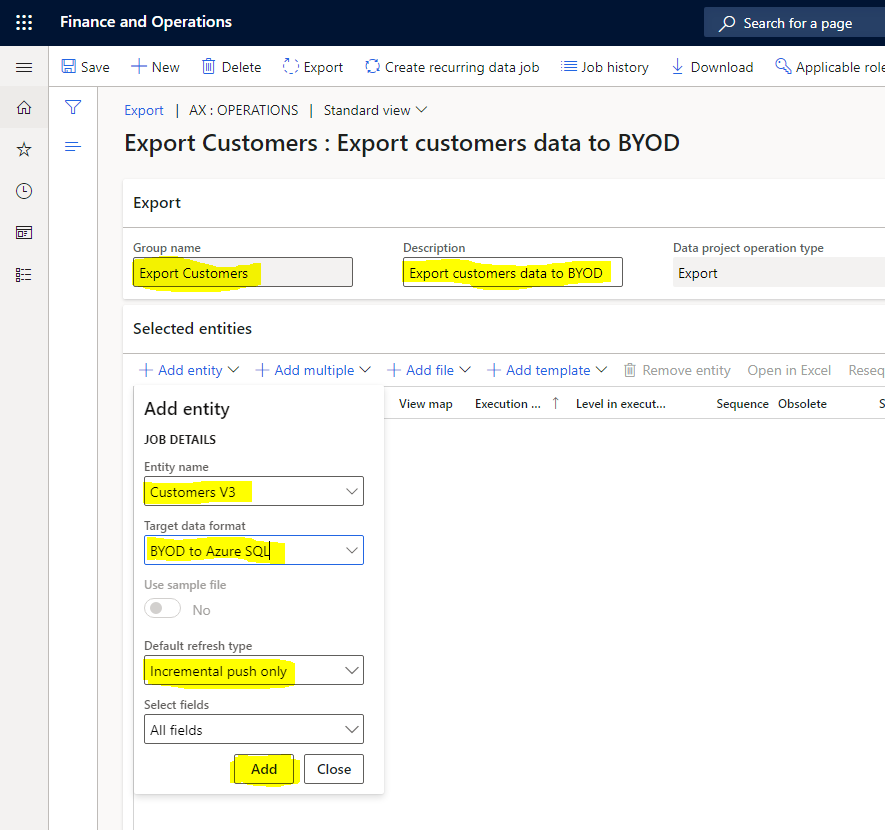Screen dimensions: 885x830
Task: Click the Export section header
Action: [157, 203]
